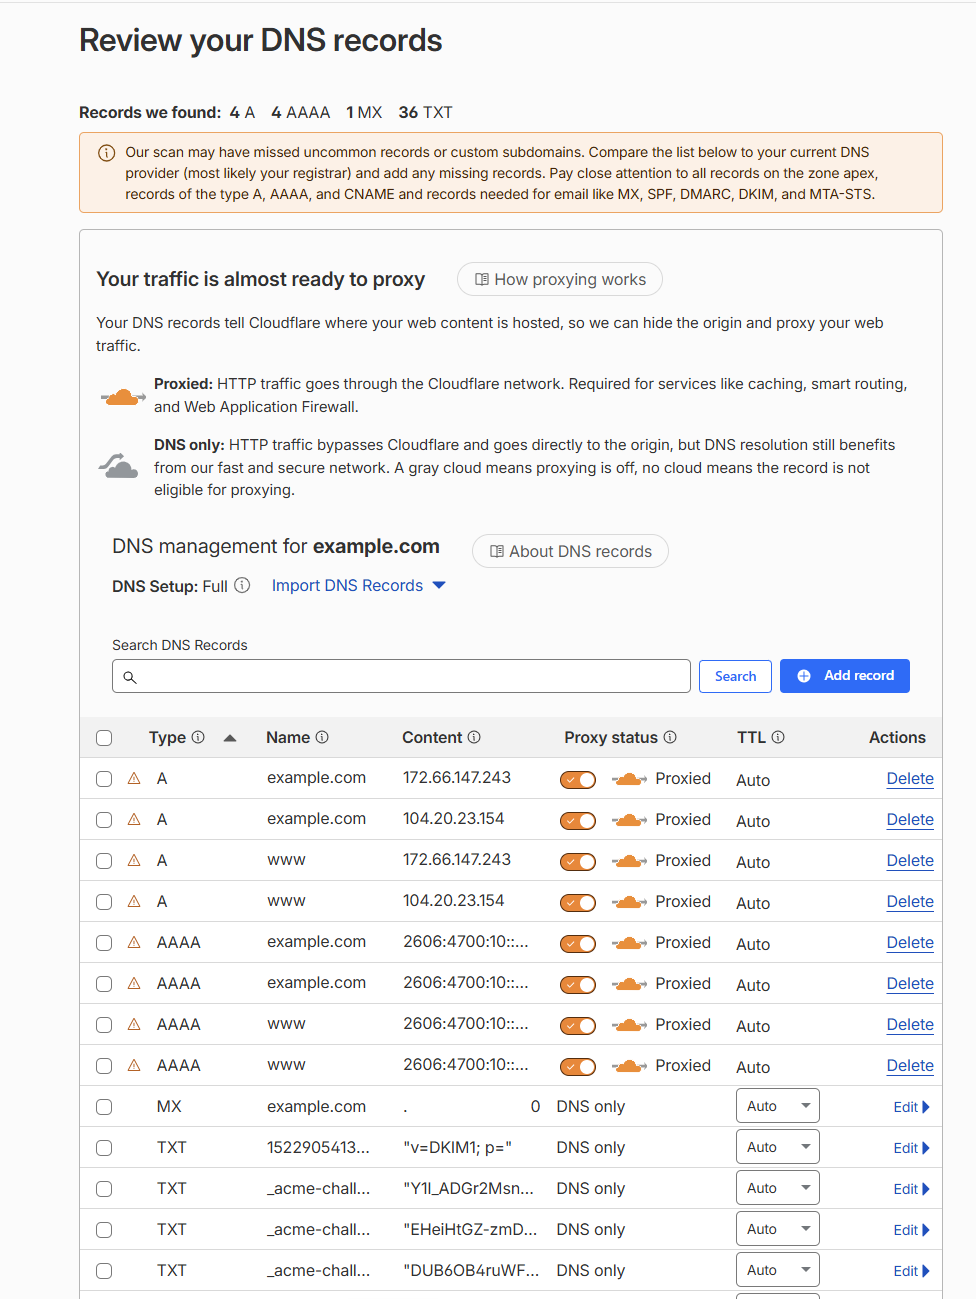Click the "4 AAAA" records found count
976x1299 pixels.
(300, 112)
